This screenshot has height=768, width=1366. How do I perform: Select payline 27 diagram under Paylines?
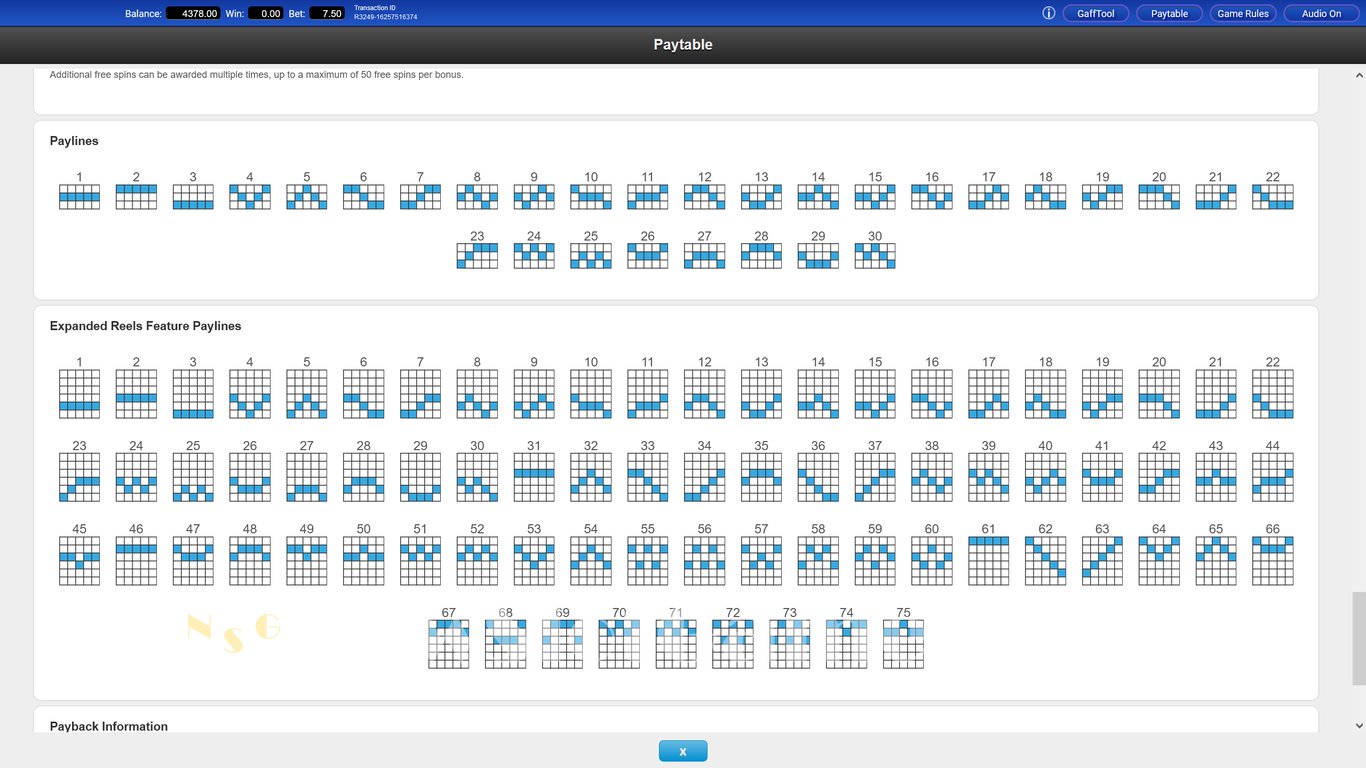coord(704,256)
